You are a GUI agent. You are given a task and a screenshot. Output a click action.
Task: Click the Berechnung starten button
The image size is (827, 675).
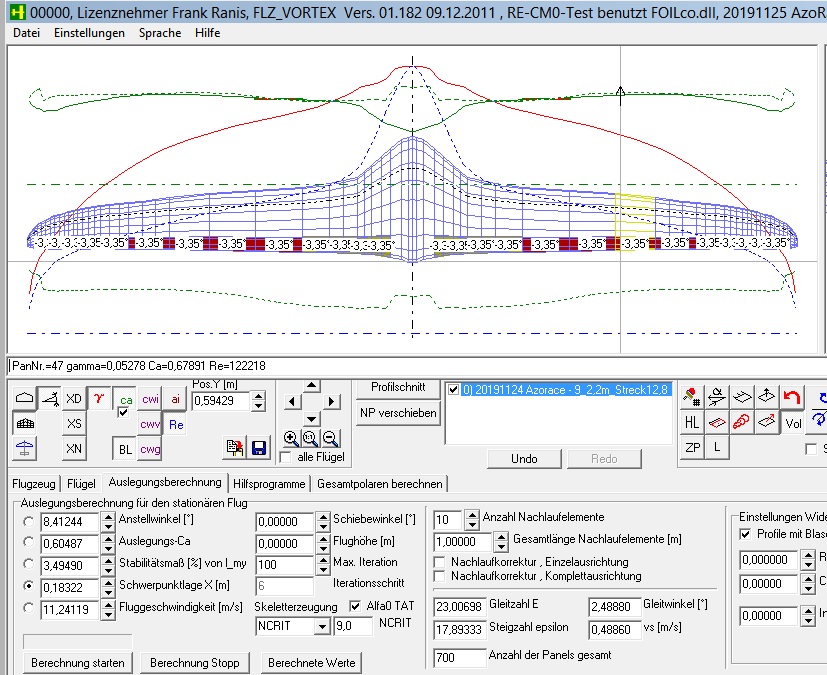pos(77,663)
